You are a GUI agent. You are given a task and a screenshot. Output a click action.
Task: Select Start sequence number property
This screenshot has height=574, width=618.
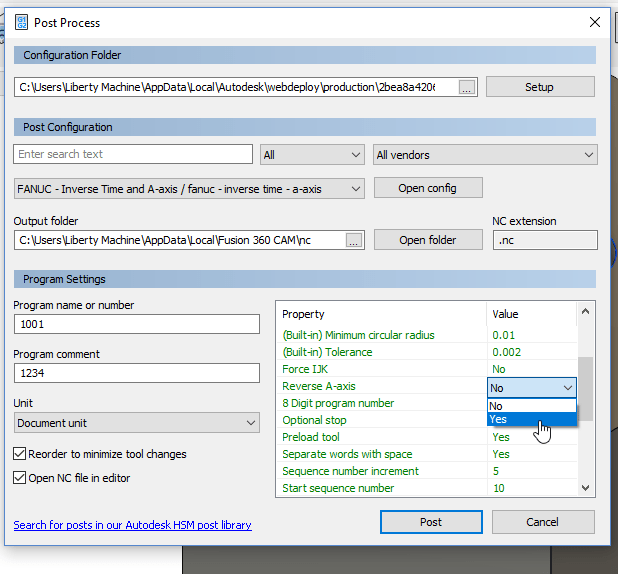point(338,488)
